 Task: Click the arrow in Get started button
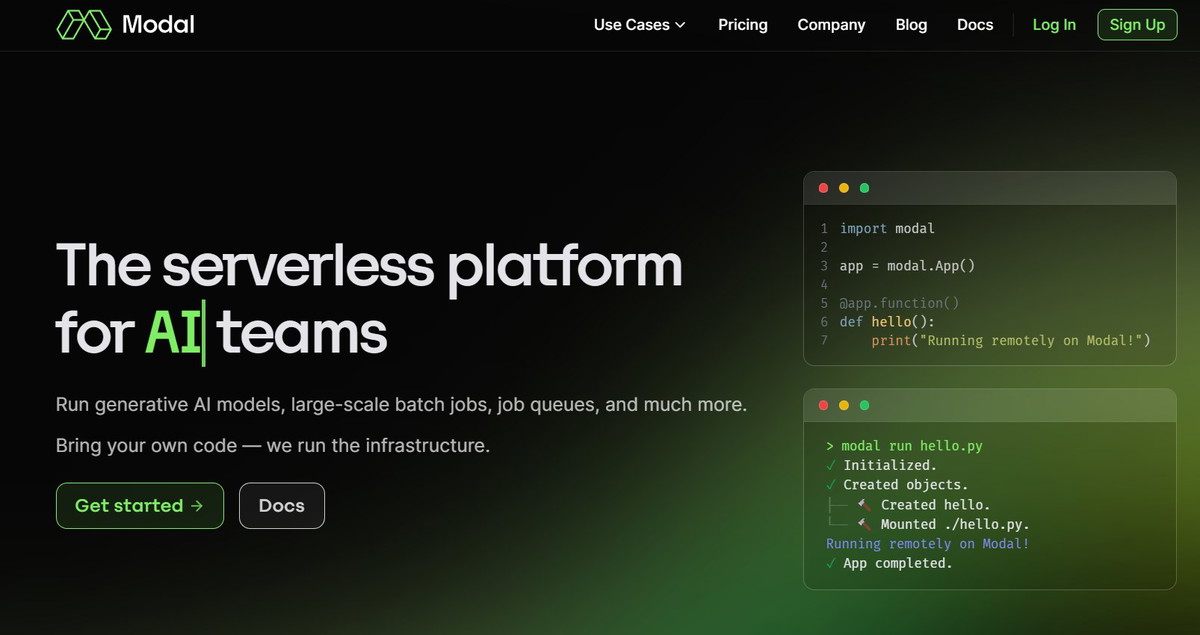197,506
